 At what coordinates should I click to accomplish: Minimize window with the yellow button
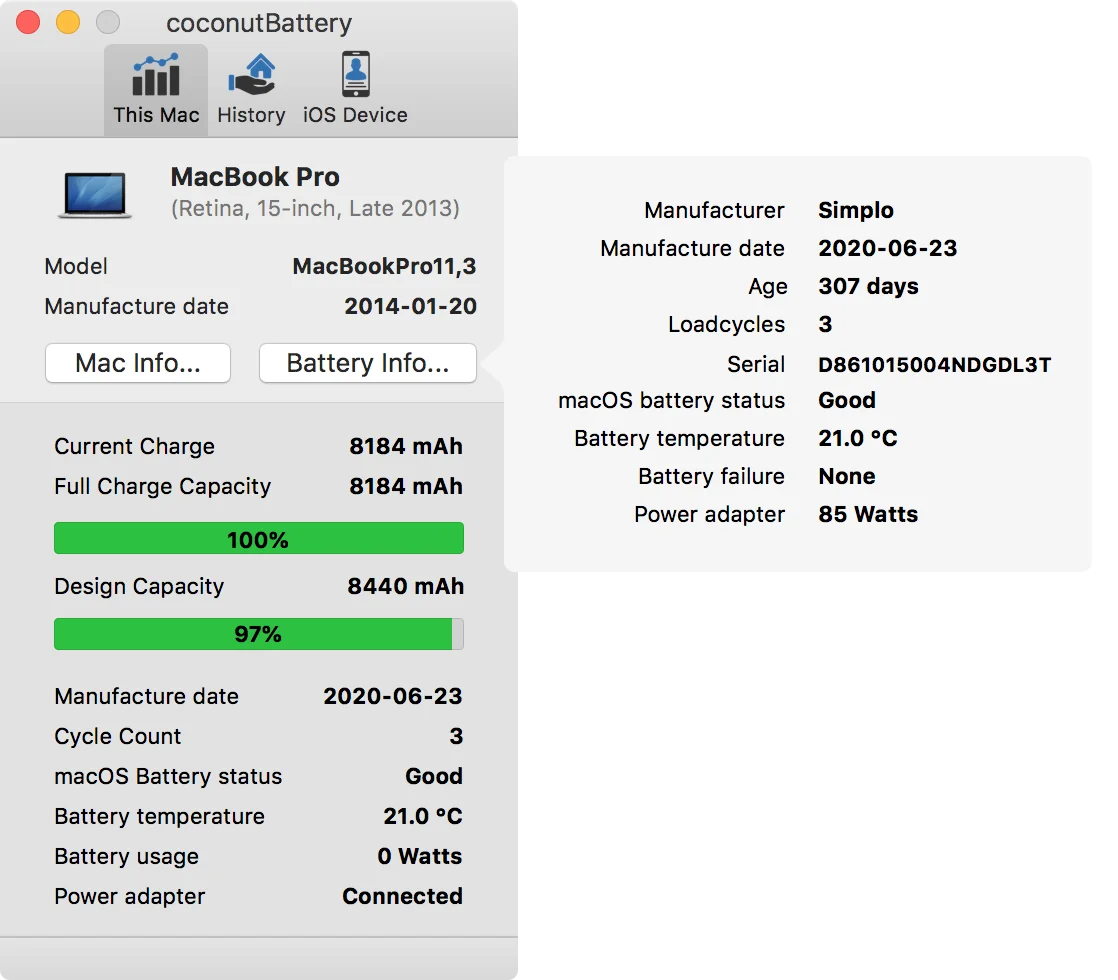[68, 22]
